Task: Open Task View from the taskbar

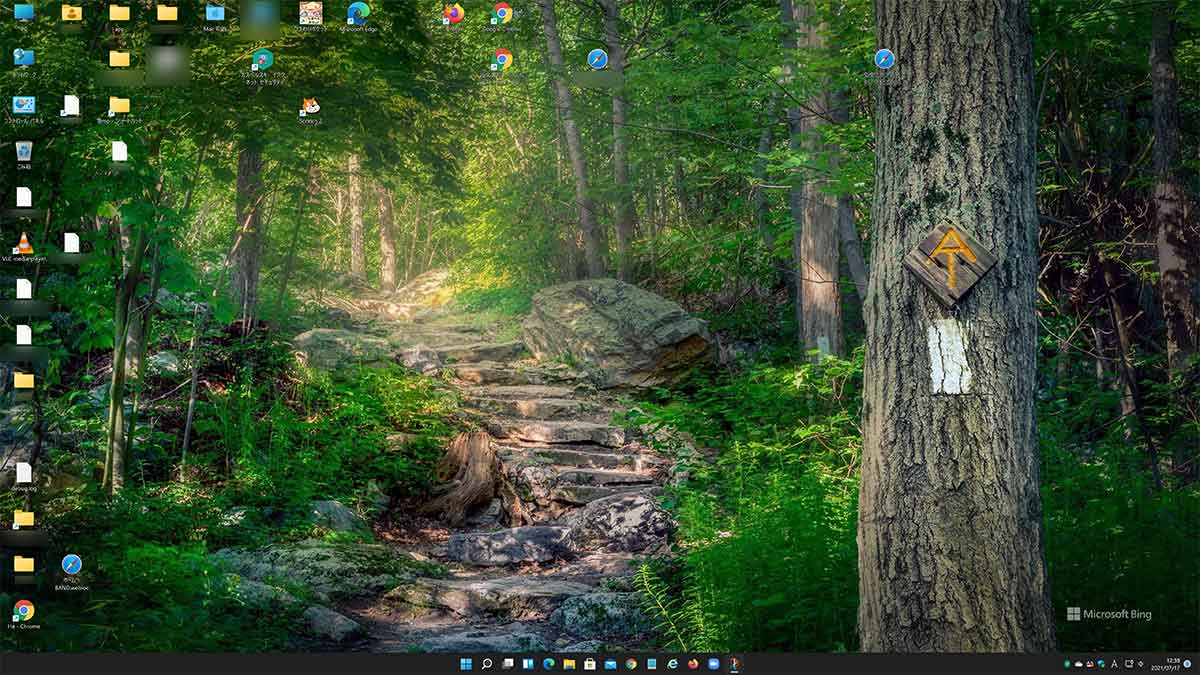Action: pos(508,664)
